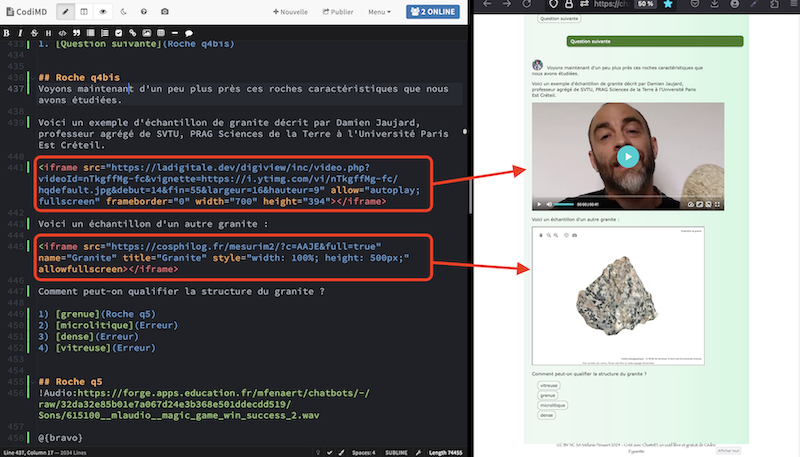Apply bold formatting in editor toolbar
Viewport: 800px width, 457px height.
tap(6, 33)
